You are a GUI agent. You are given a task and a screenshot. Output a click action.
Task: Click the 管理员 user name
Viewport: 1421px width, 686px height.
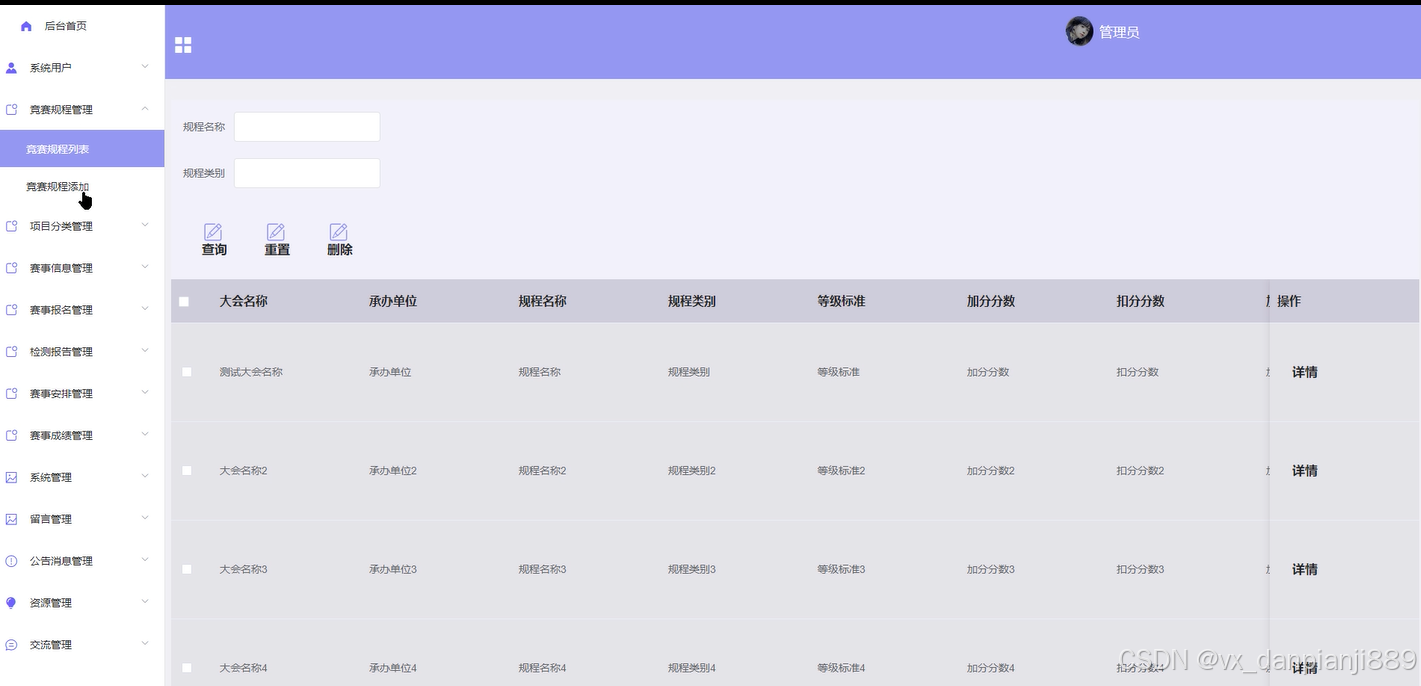(1119, 32)
